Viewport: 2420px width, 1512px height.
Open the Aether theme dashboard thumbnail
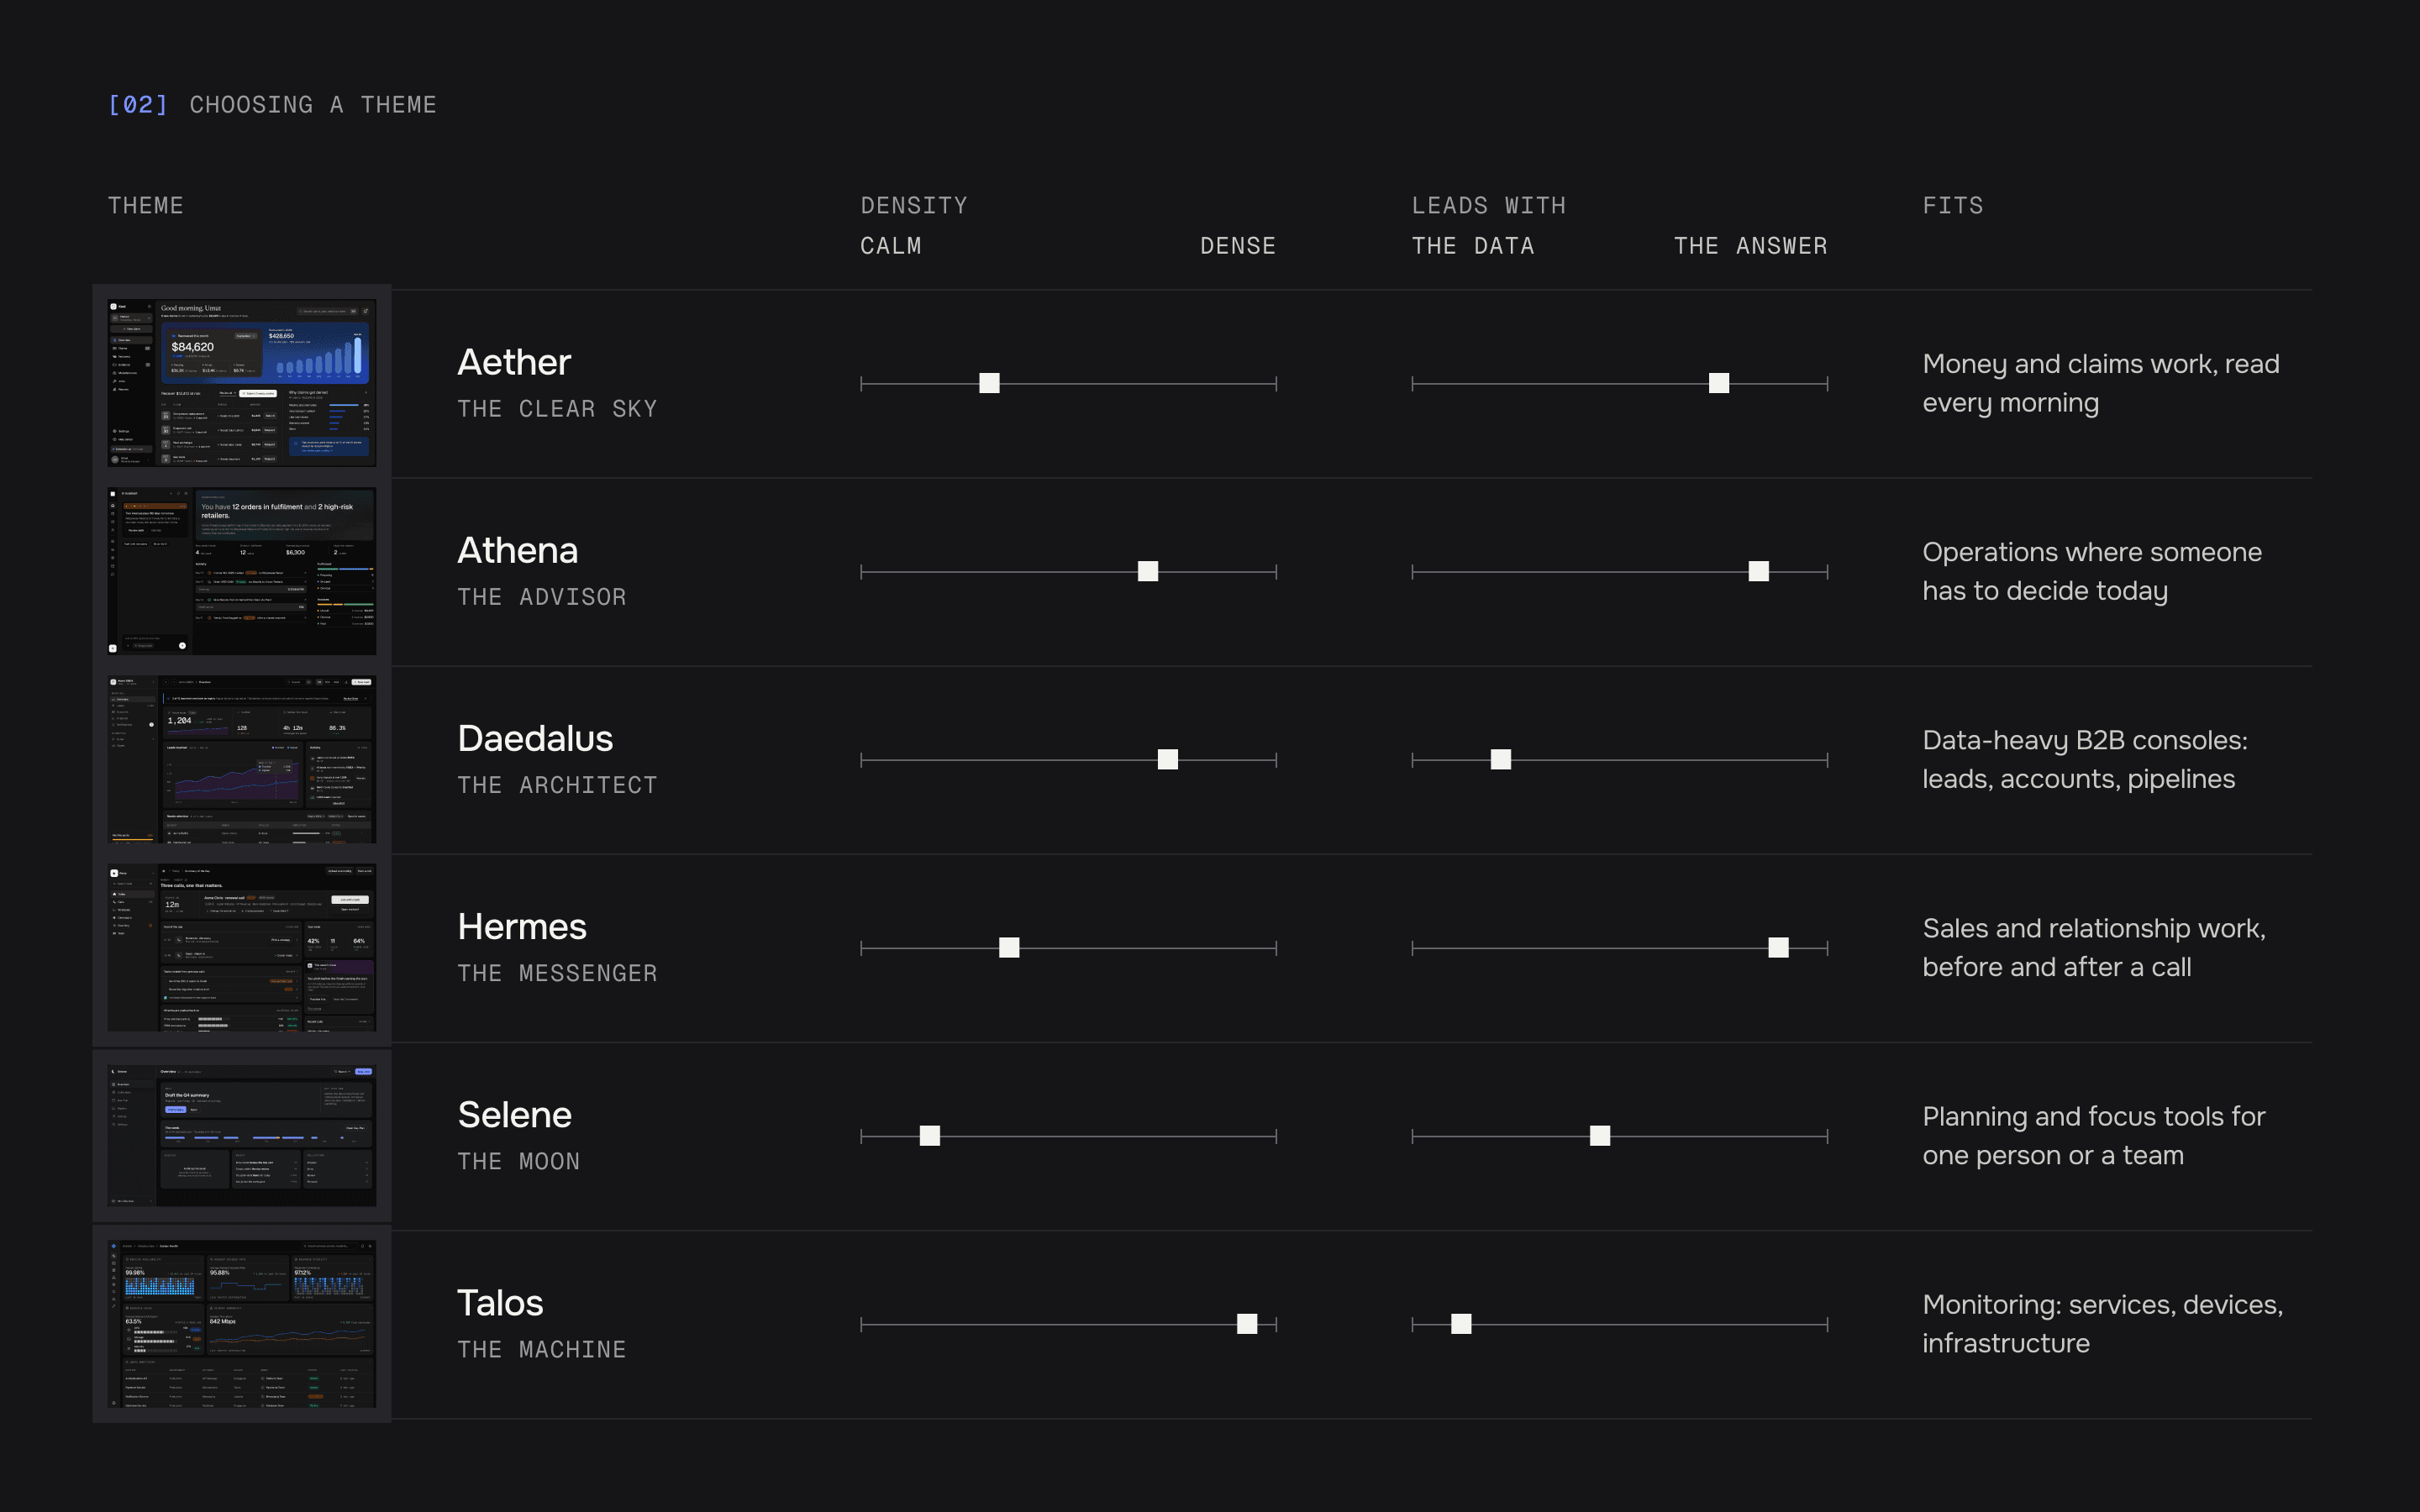coord(242,383)
